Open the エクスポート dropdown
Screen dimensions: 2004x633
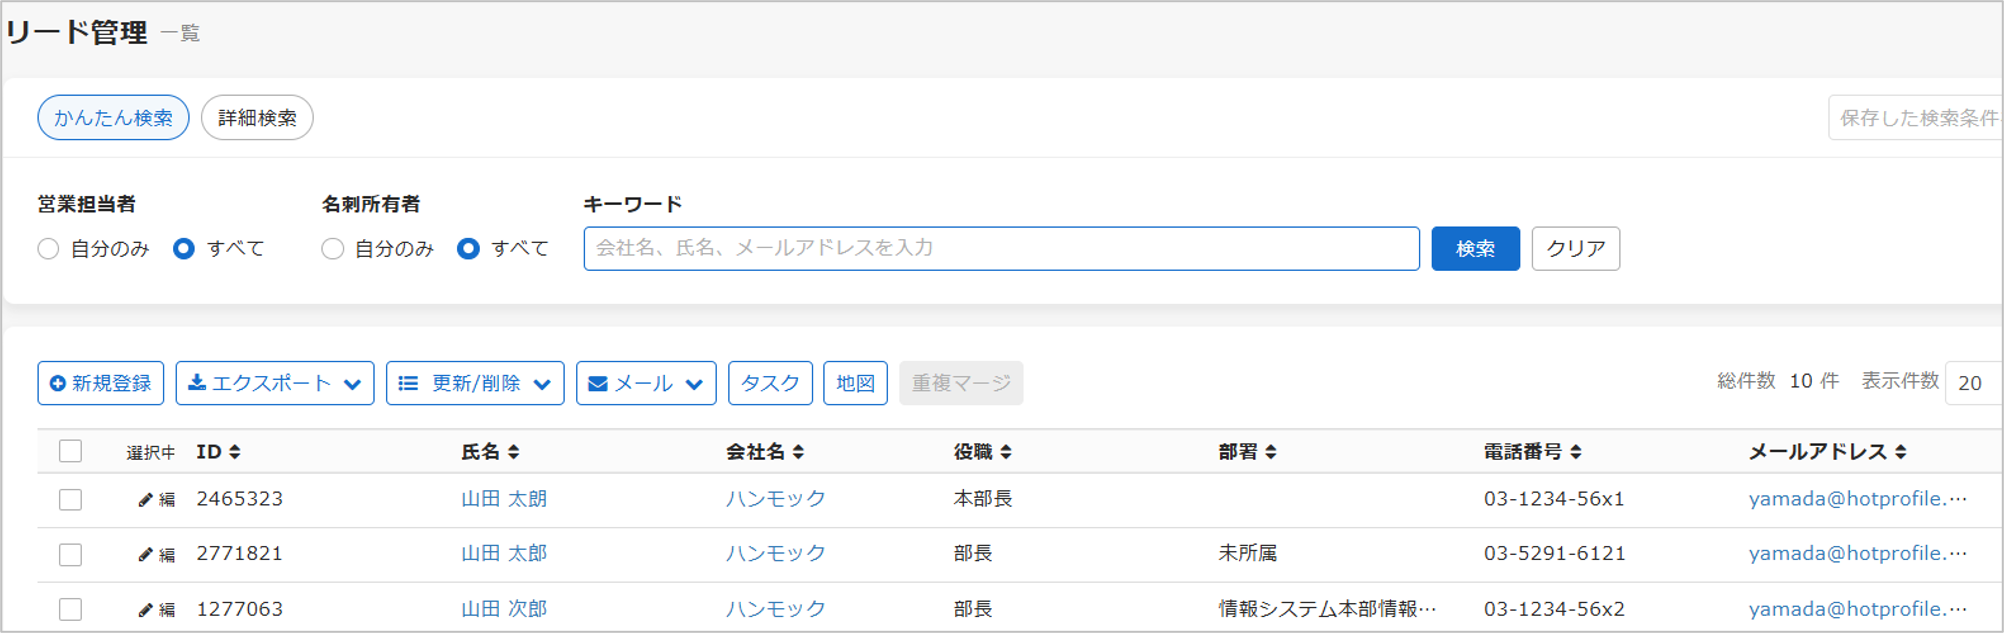(275, 383)
